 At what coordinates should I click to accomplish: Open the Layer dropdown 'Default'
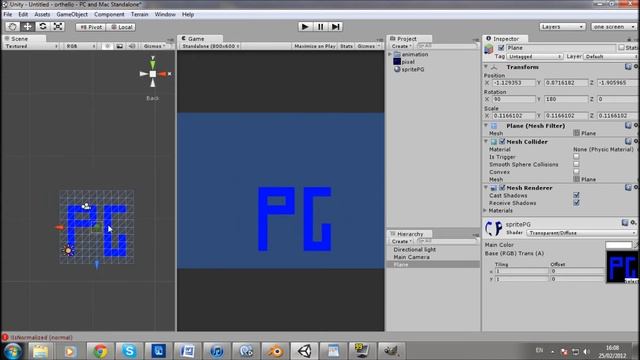(x=611, y=56)
